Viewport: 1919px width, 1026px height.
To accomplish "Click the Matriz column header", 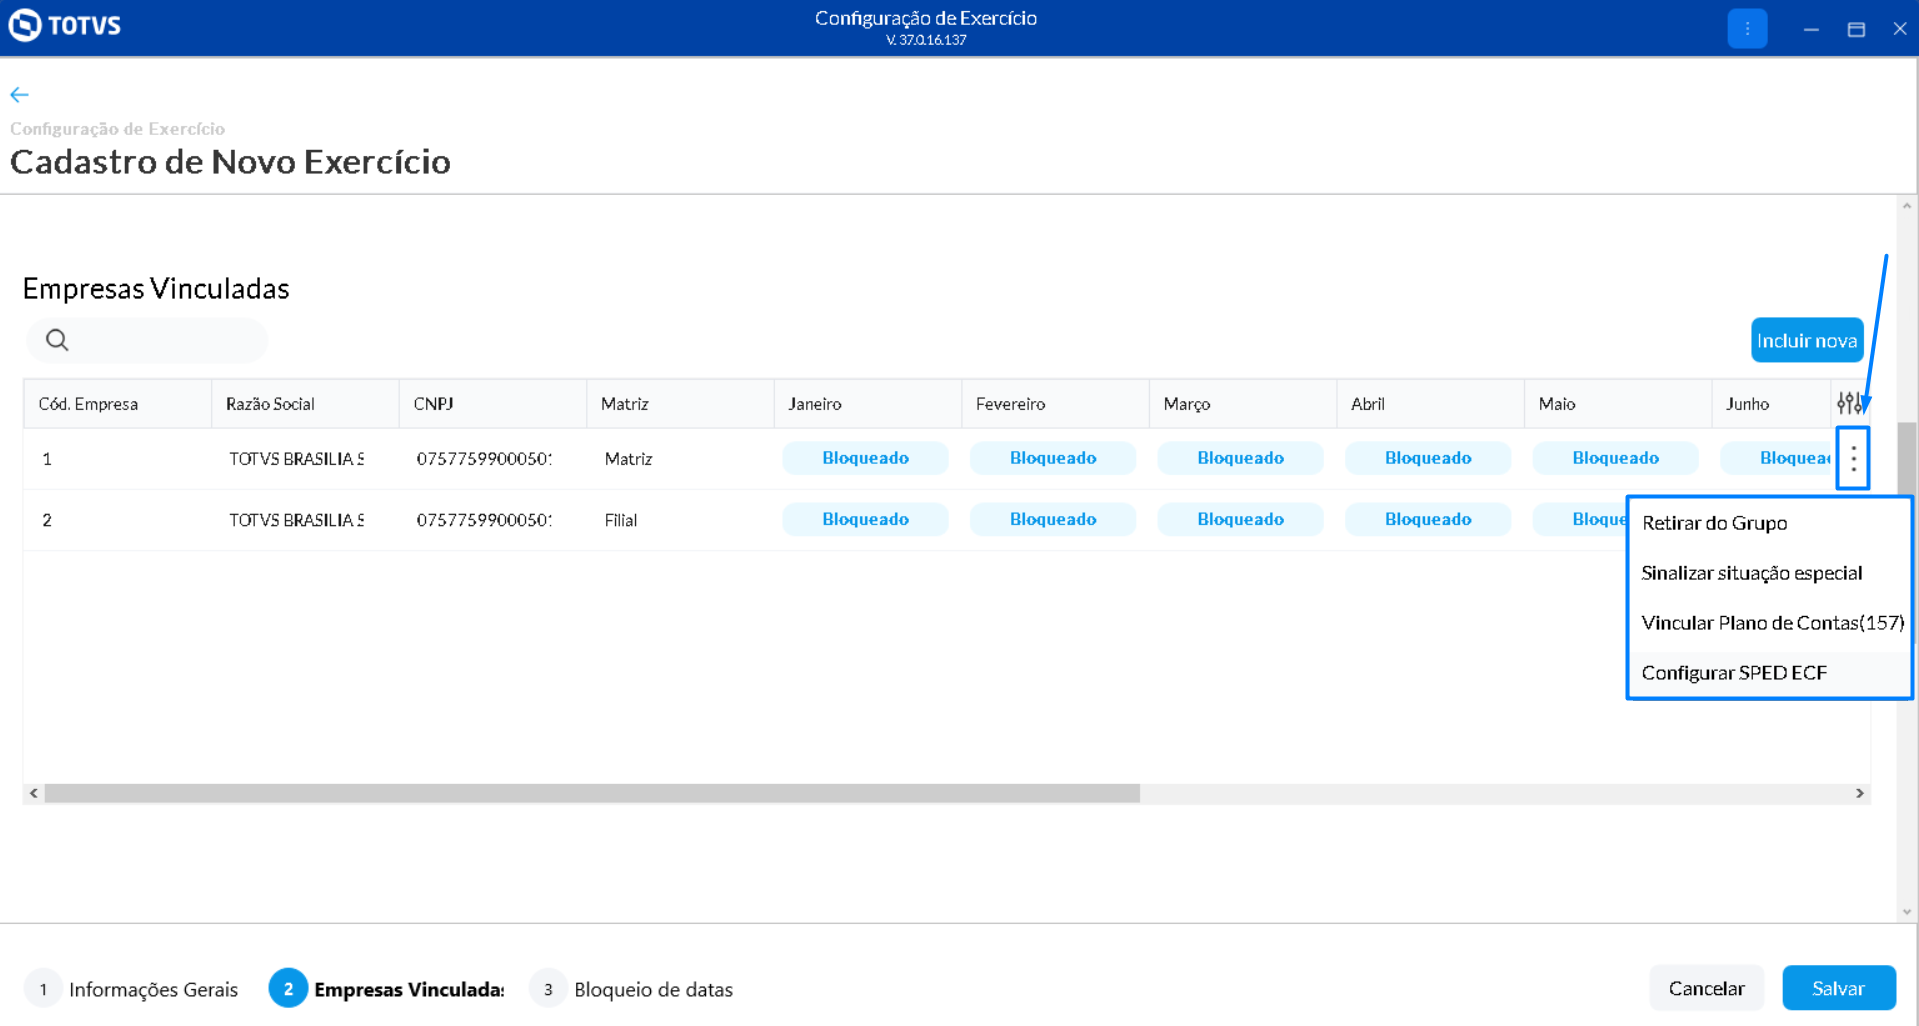I will coord(680,404).
